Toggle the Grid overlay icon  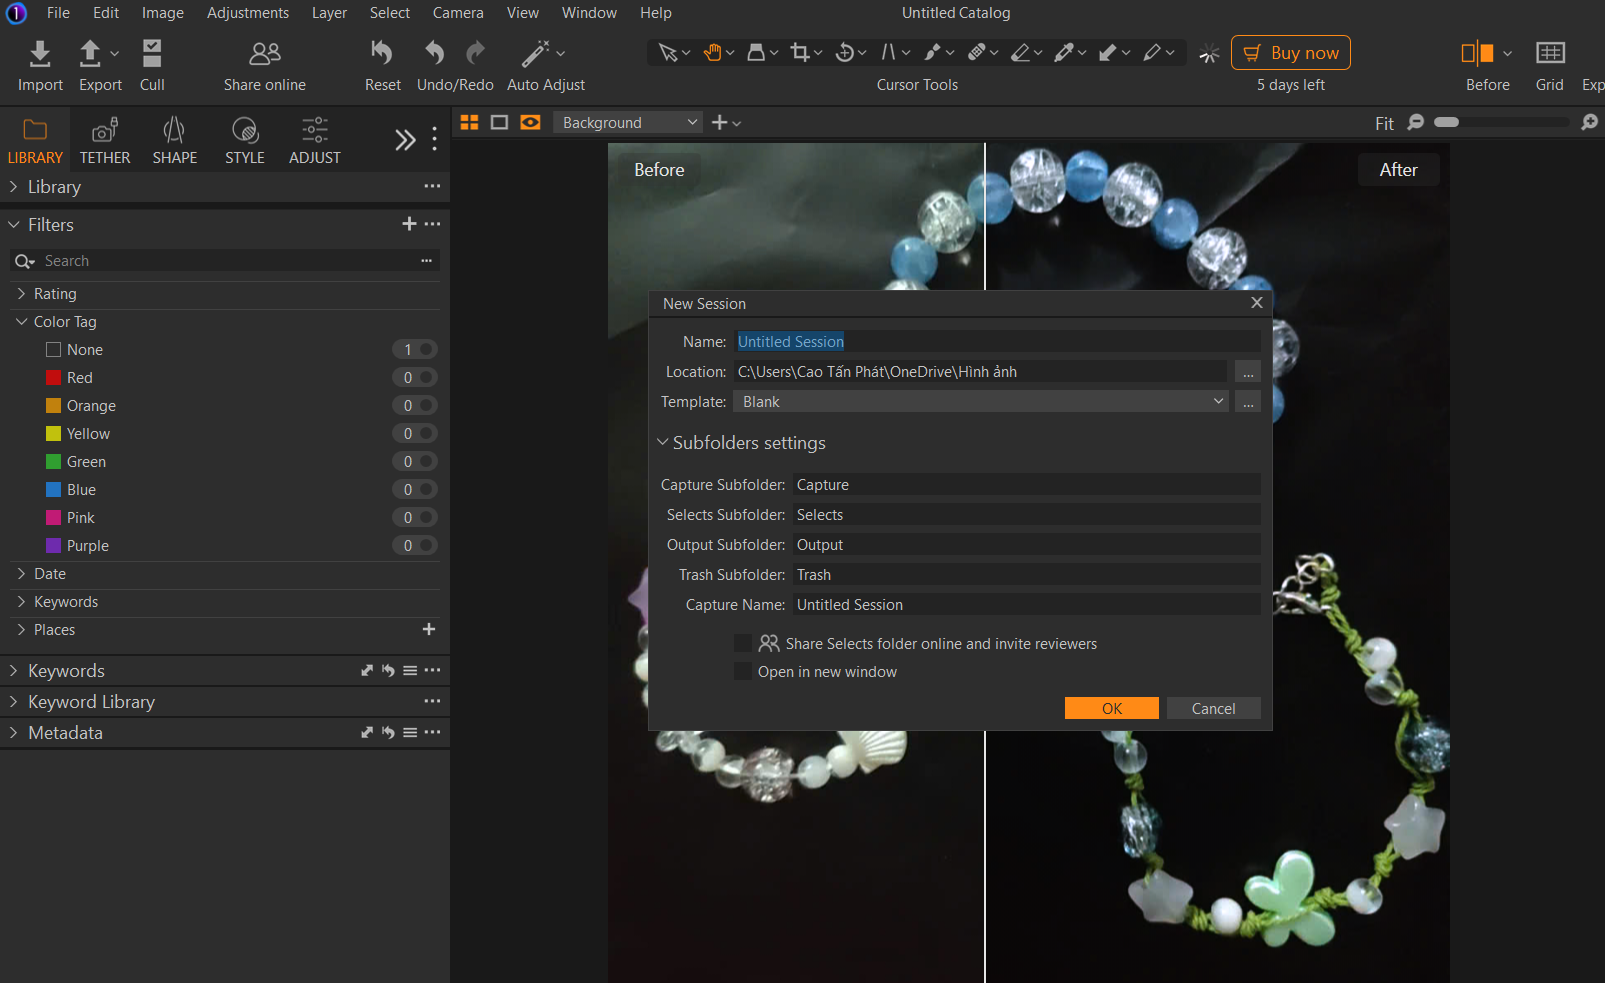coord(1550,54)
